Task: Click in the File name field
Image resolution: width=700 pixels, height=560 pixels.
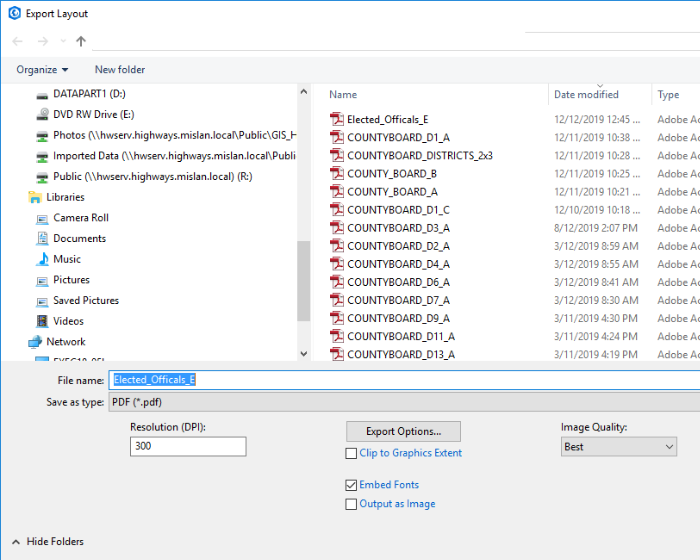Action: [404, 380]
